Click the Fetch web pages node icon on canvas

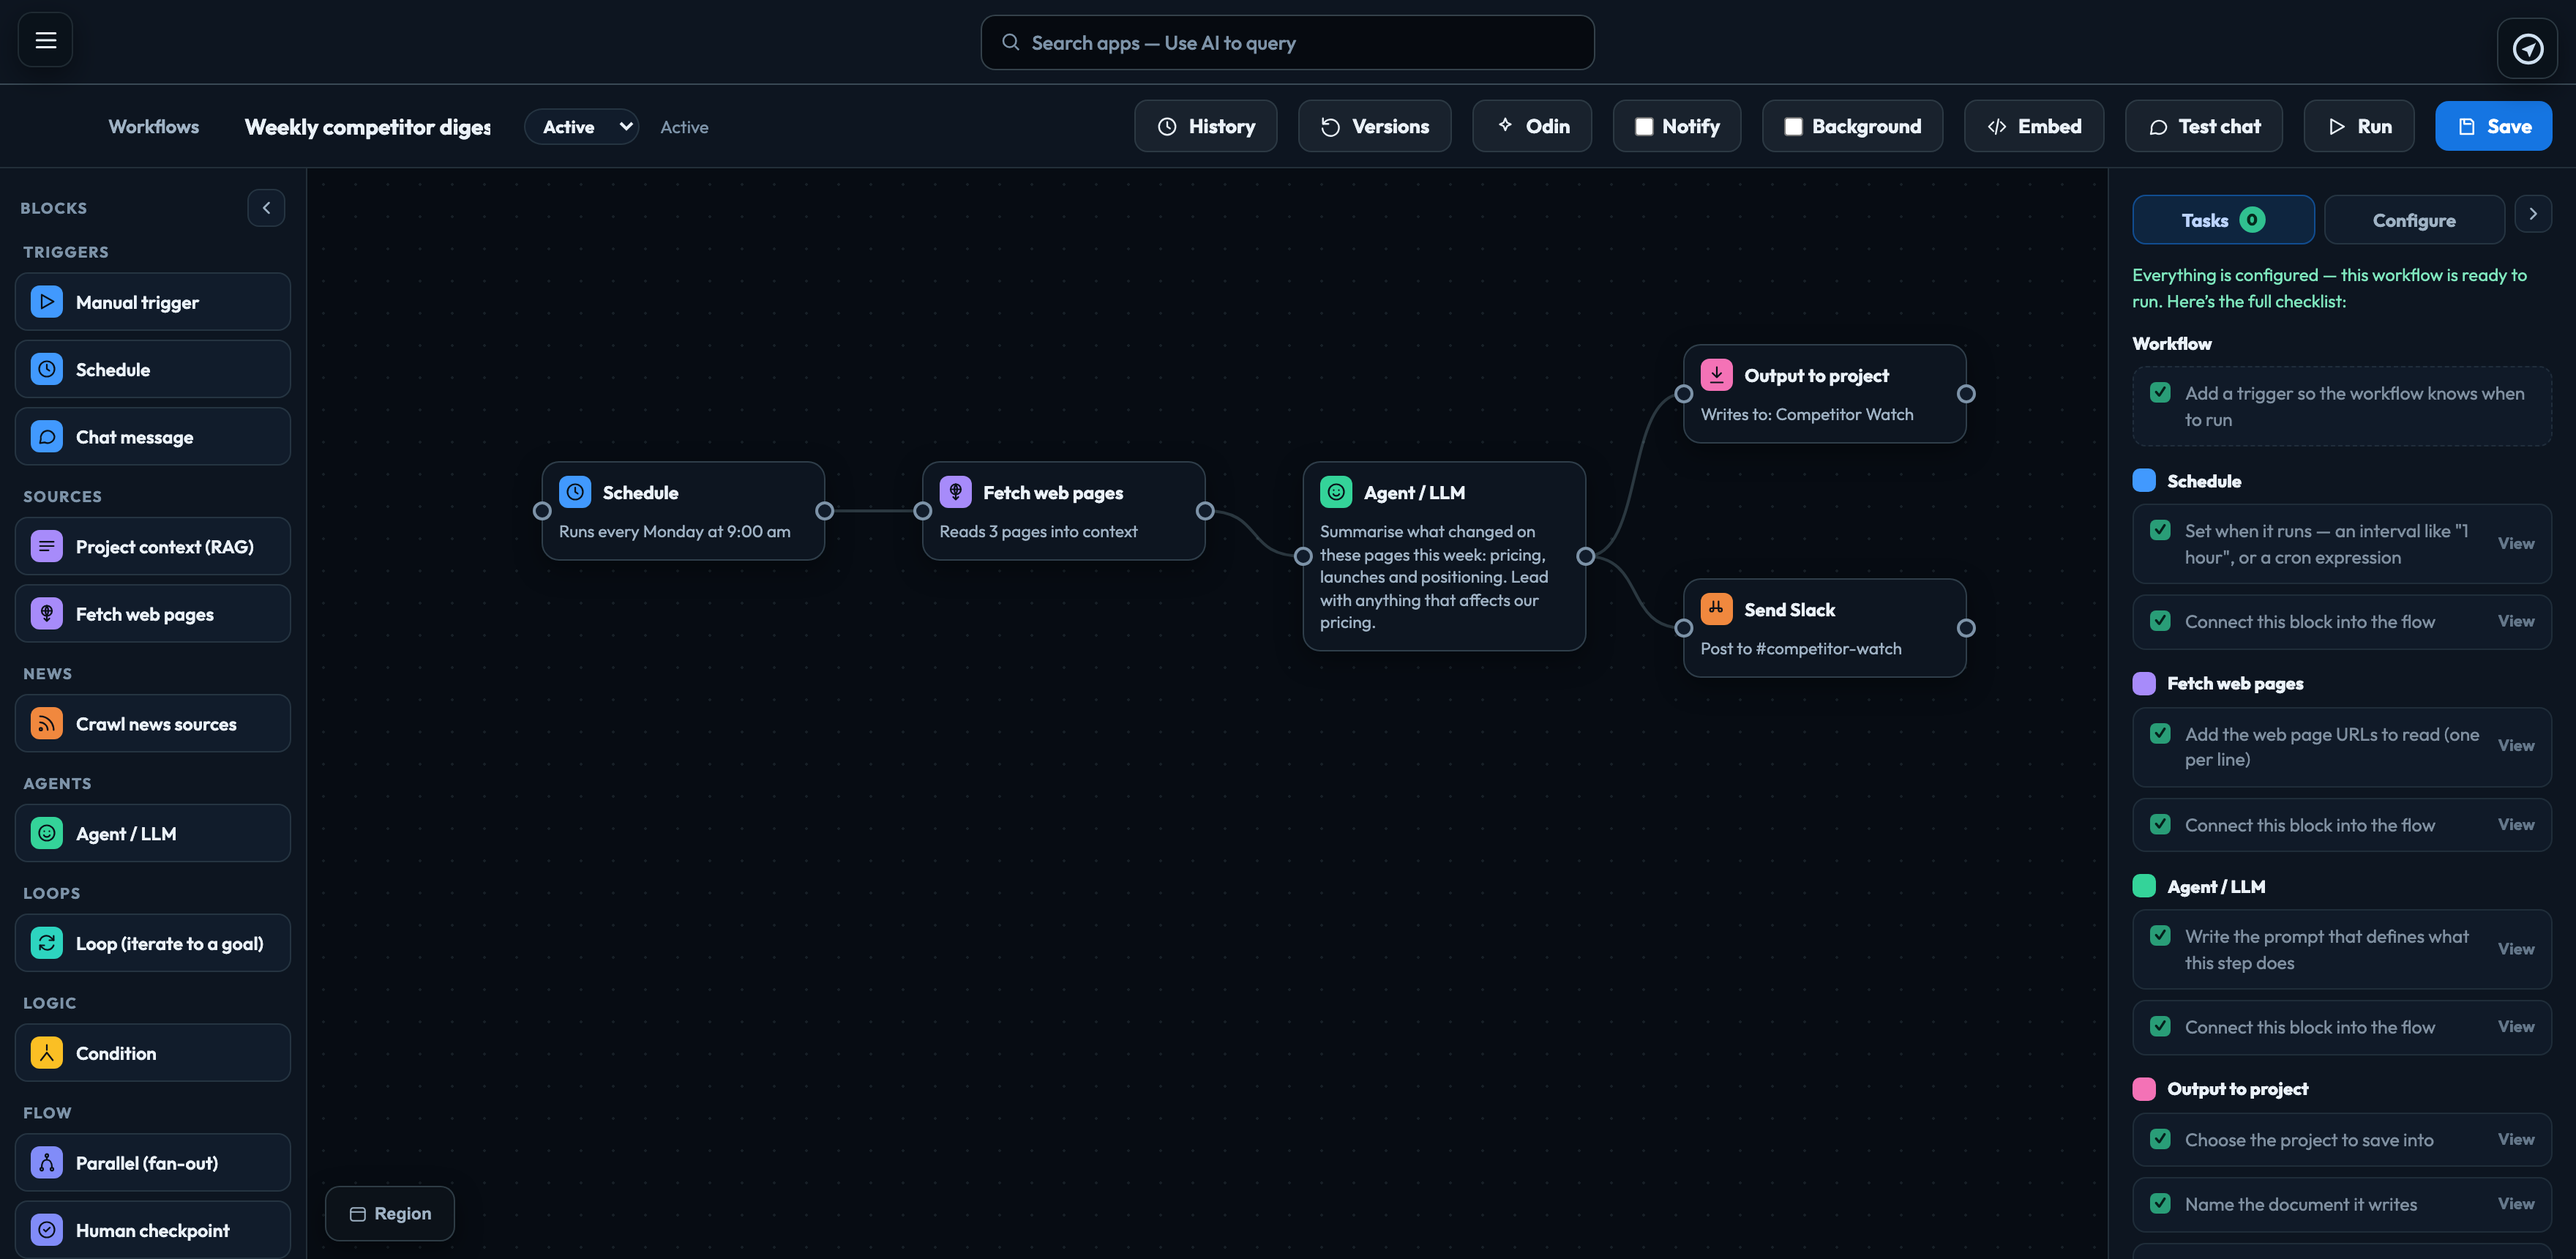pyautogui.click(x=955, y=492)
